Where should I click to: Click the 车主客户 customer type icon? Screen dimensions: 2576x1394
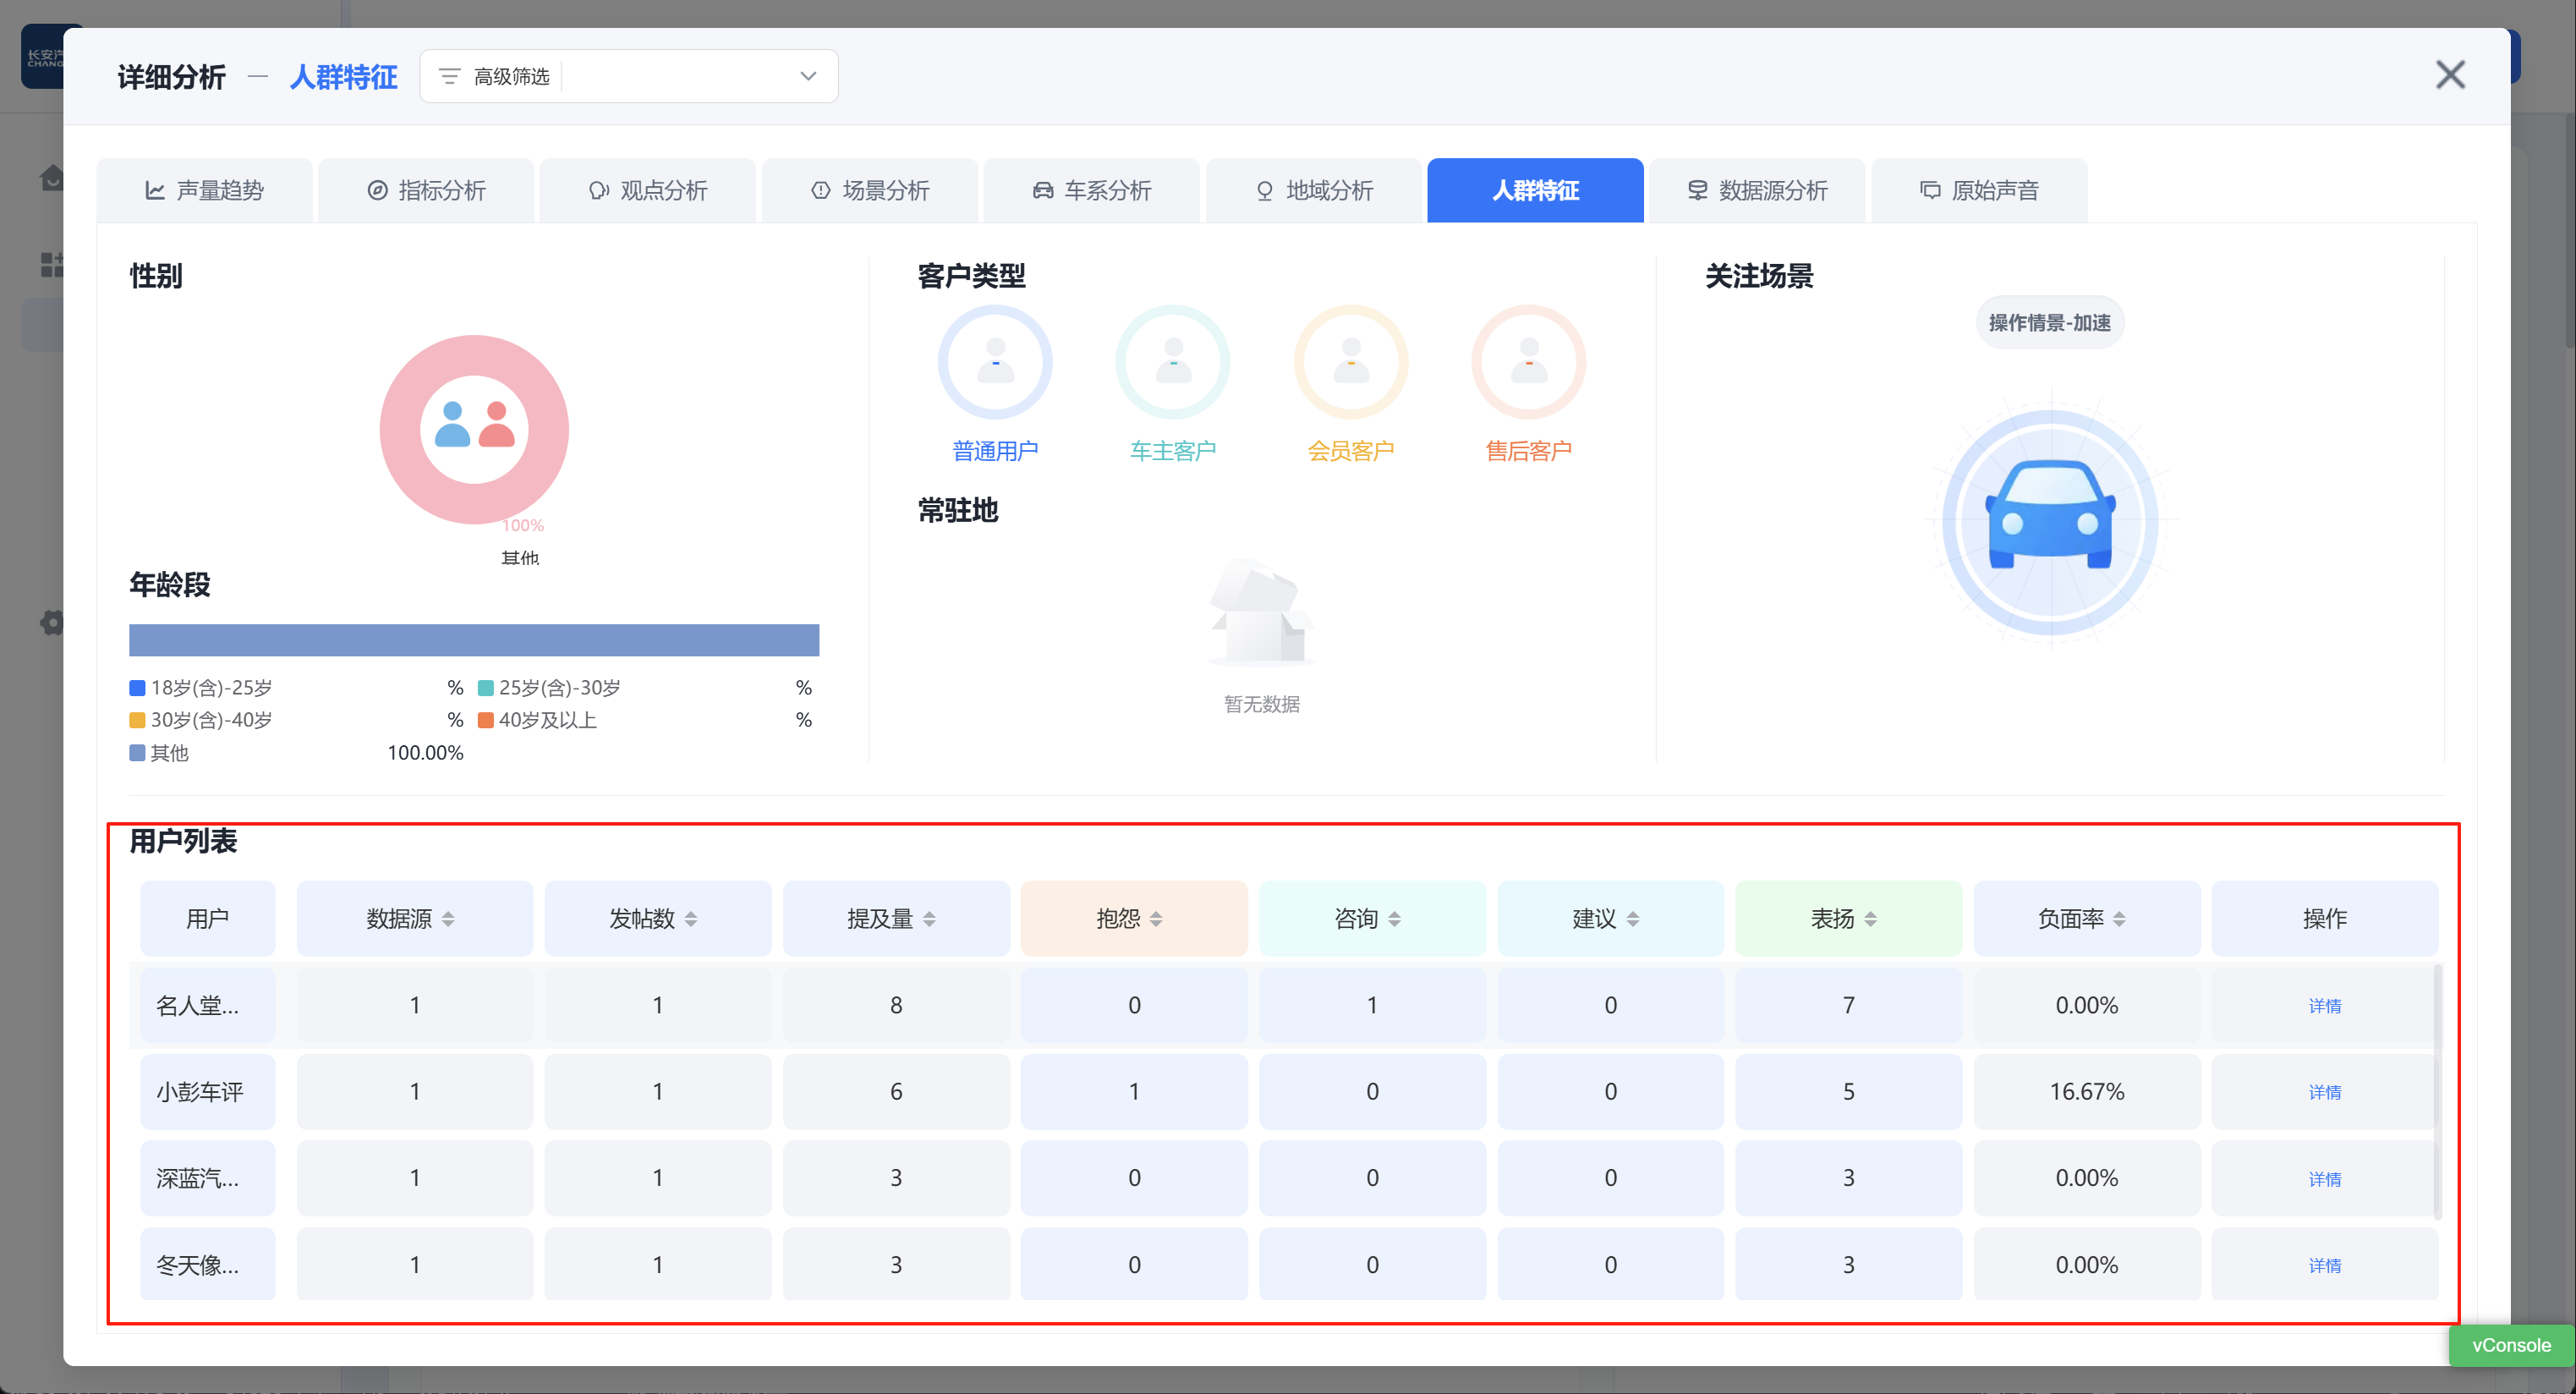tap(1172, 362)
